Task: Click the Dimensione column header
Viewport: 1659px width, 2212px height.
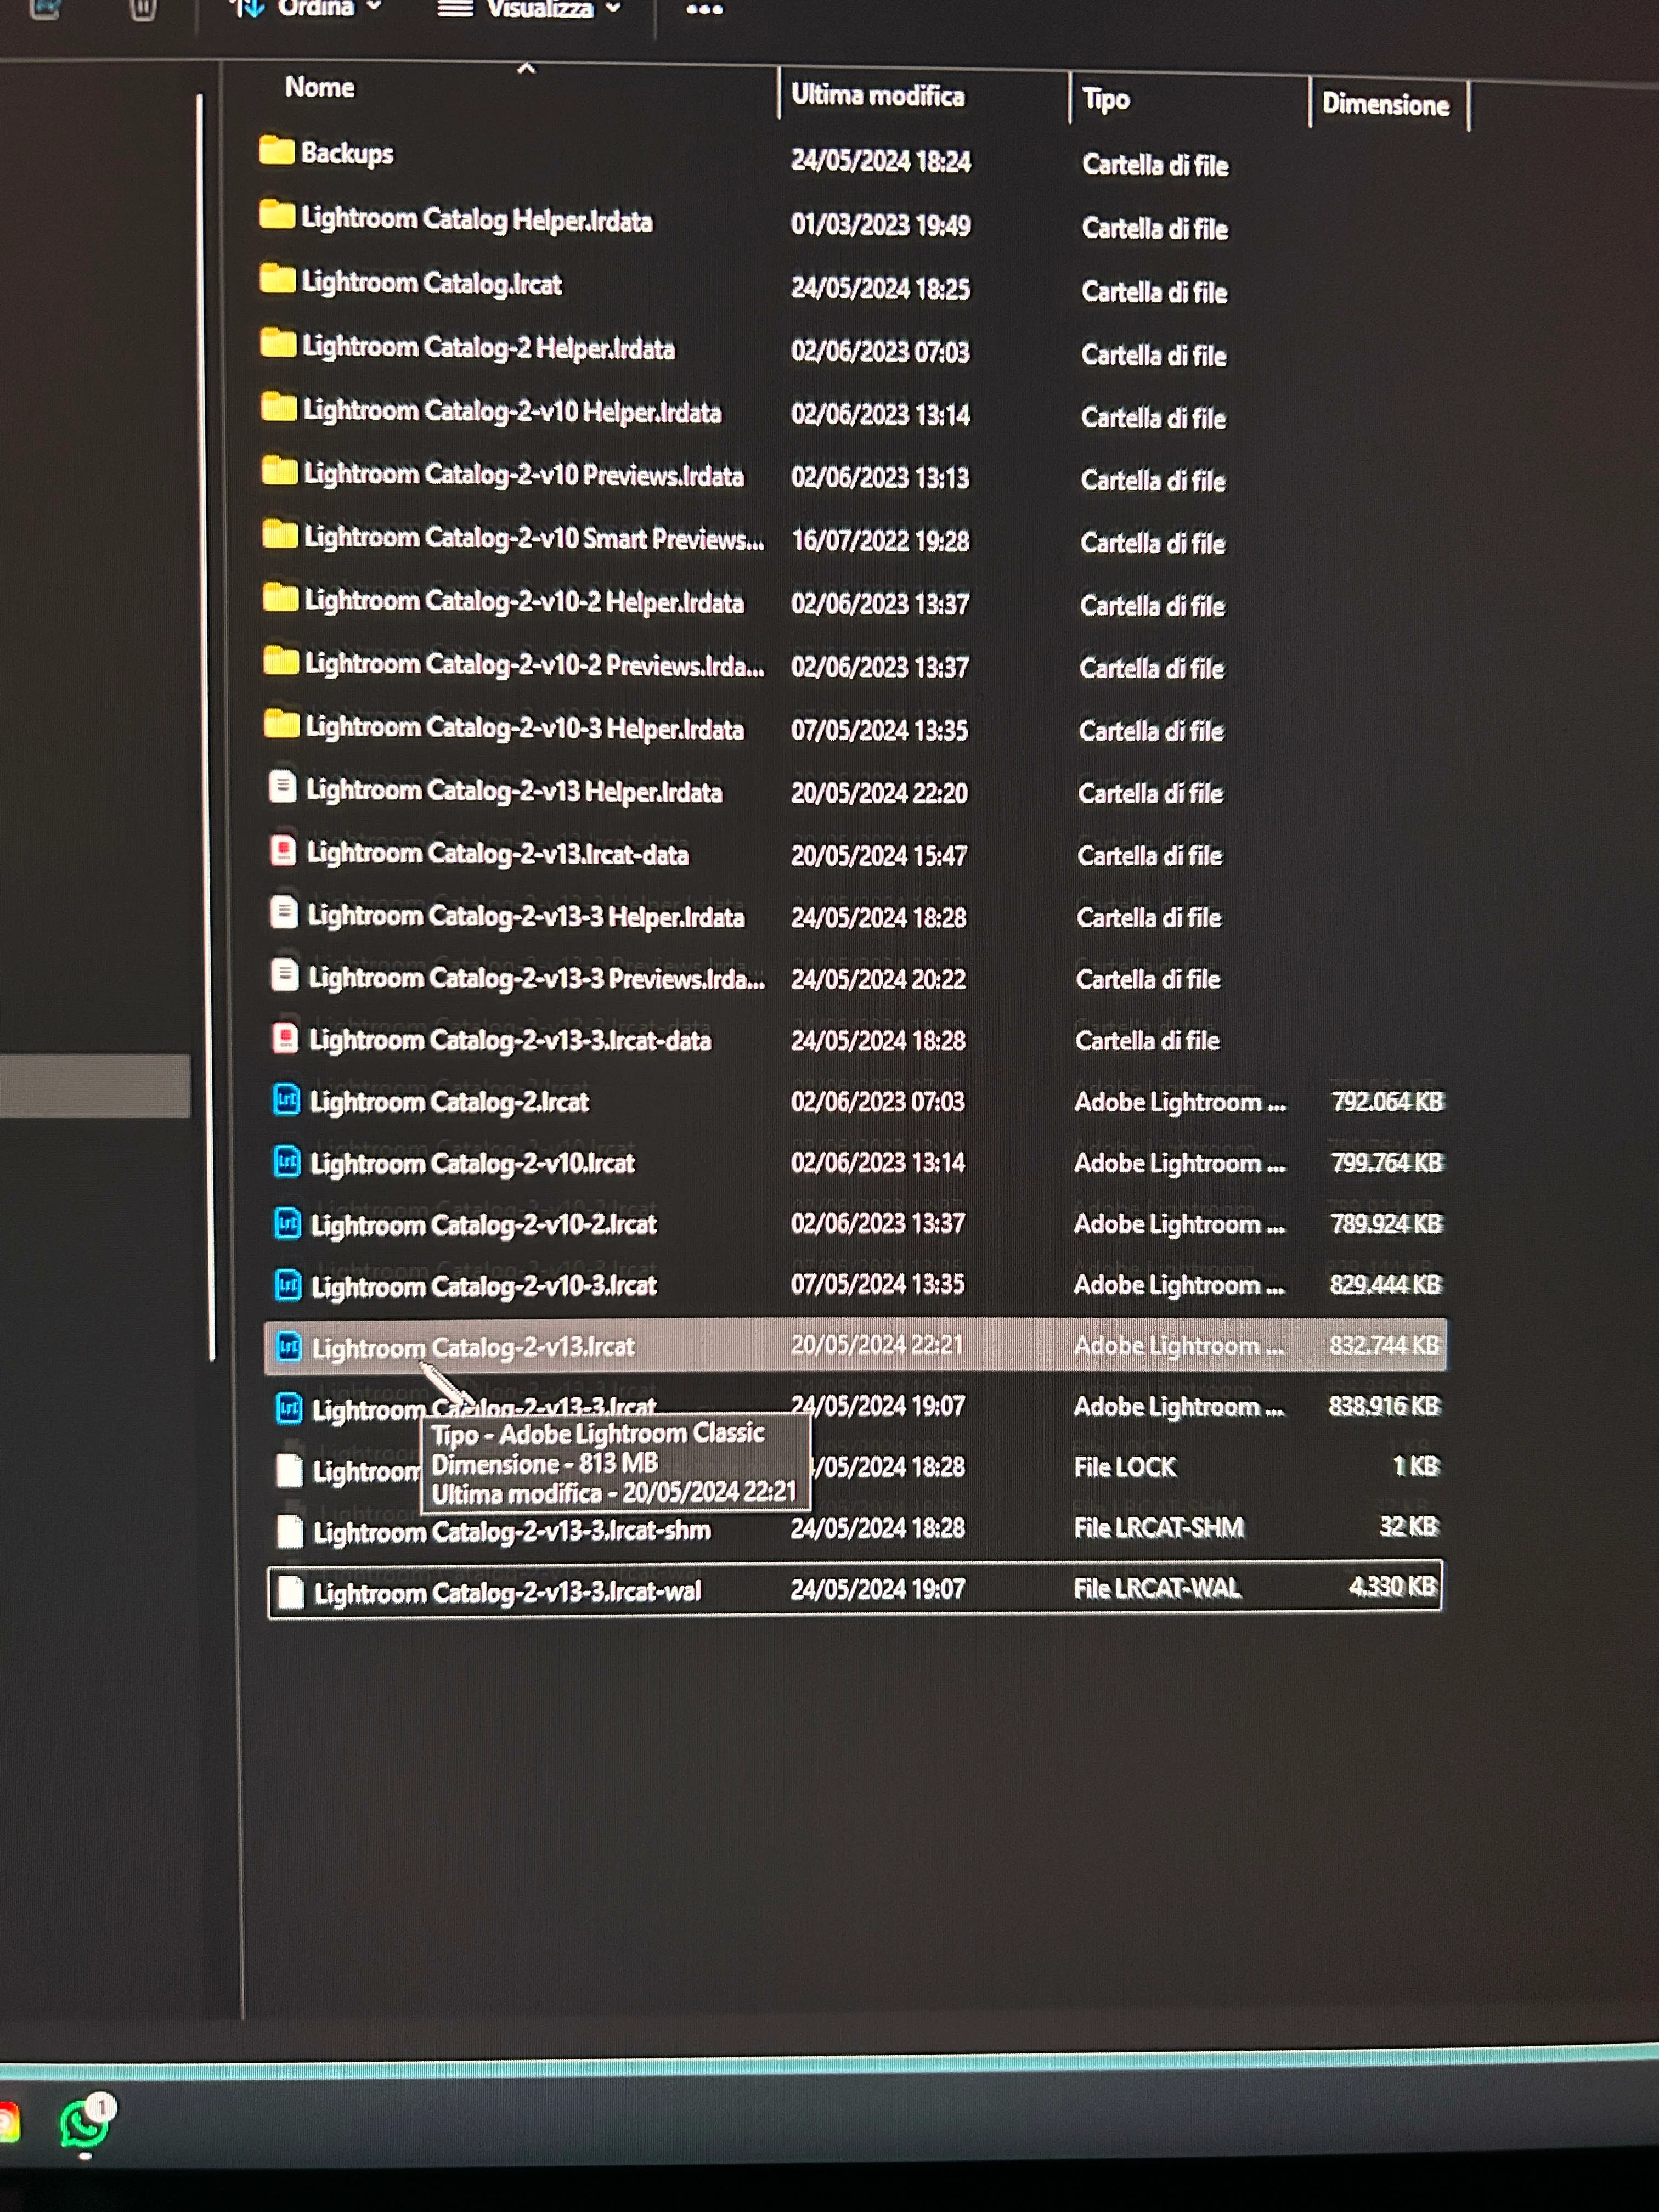Action: coord(1385,105)
